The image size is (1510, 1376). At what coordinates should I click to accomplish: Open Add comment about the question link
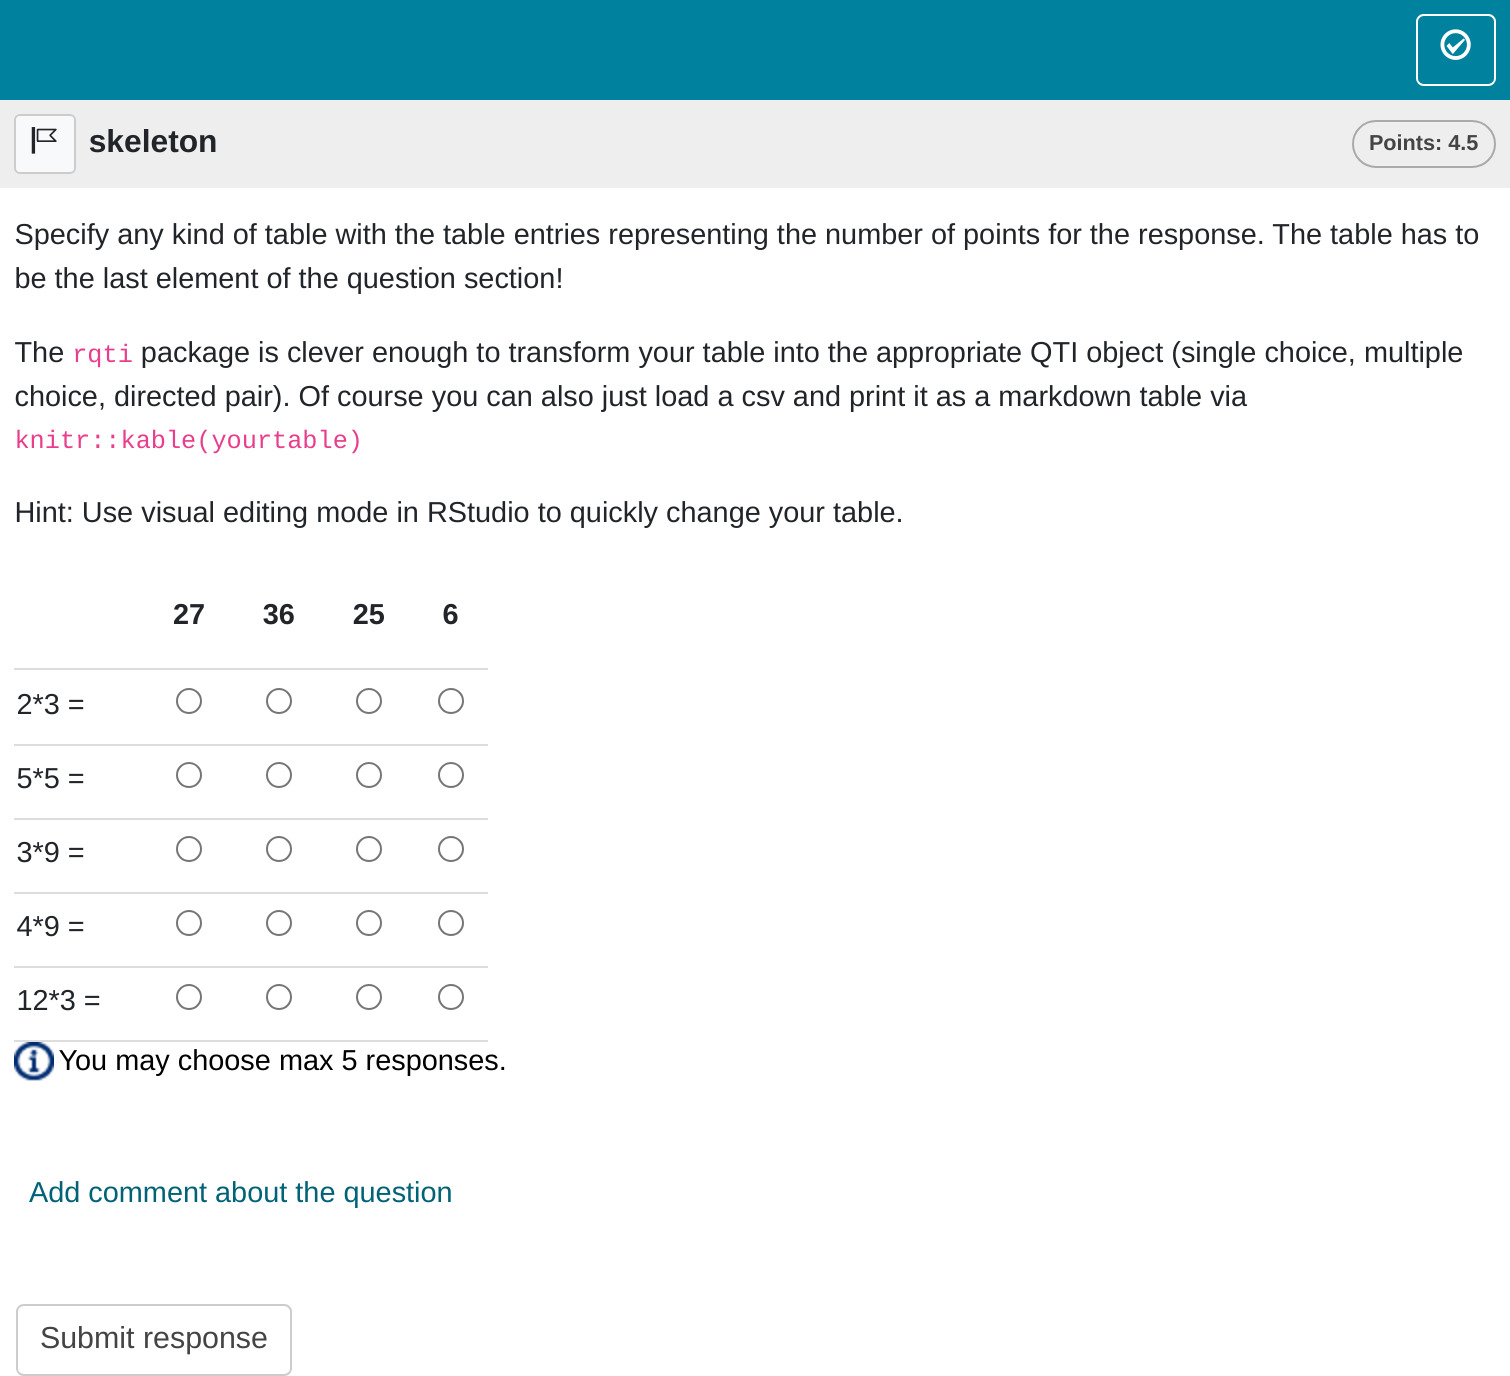[240, 1192]
